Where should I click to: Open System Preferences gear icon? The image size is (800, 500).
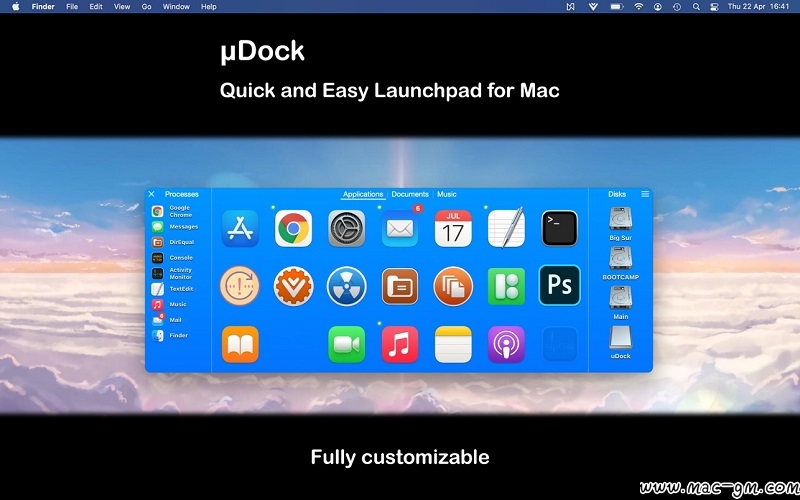(x=346, y=229)
